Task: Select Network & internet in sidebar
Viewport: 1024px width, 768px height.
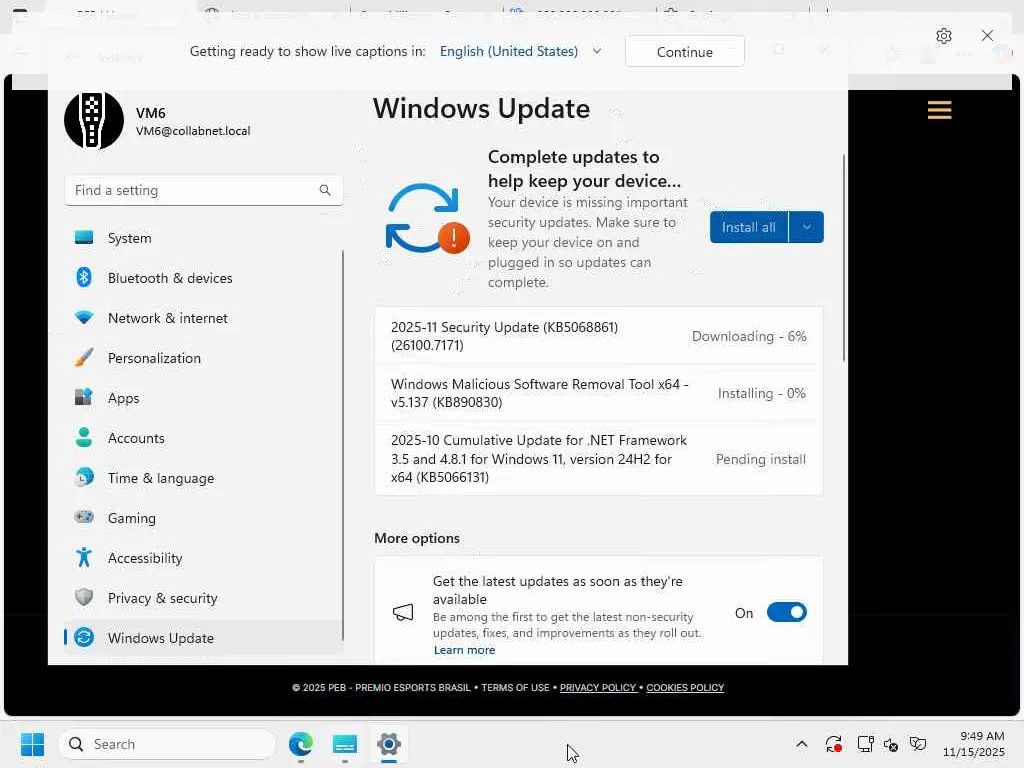Action: (x=203, y=318)
